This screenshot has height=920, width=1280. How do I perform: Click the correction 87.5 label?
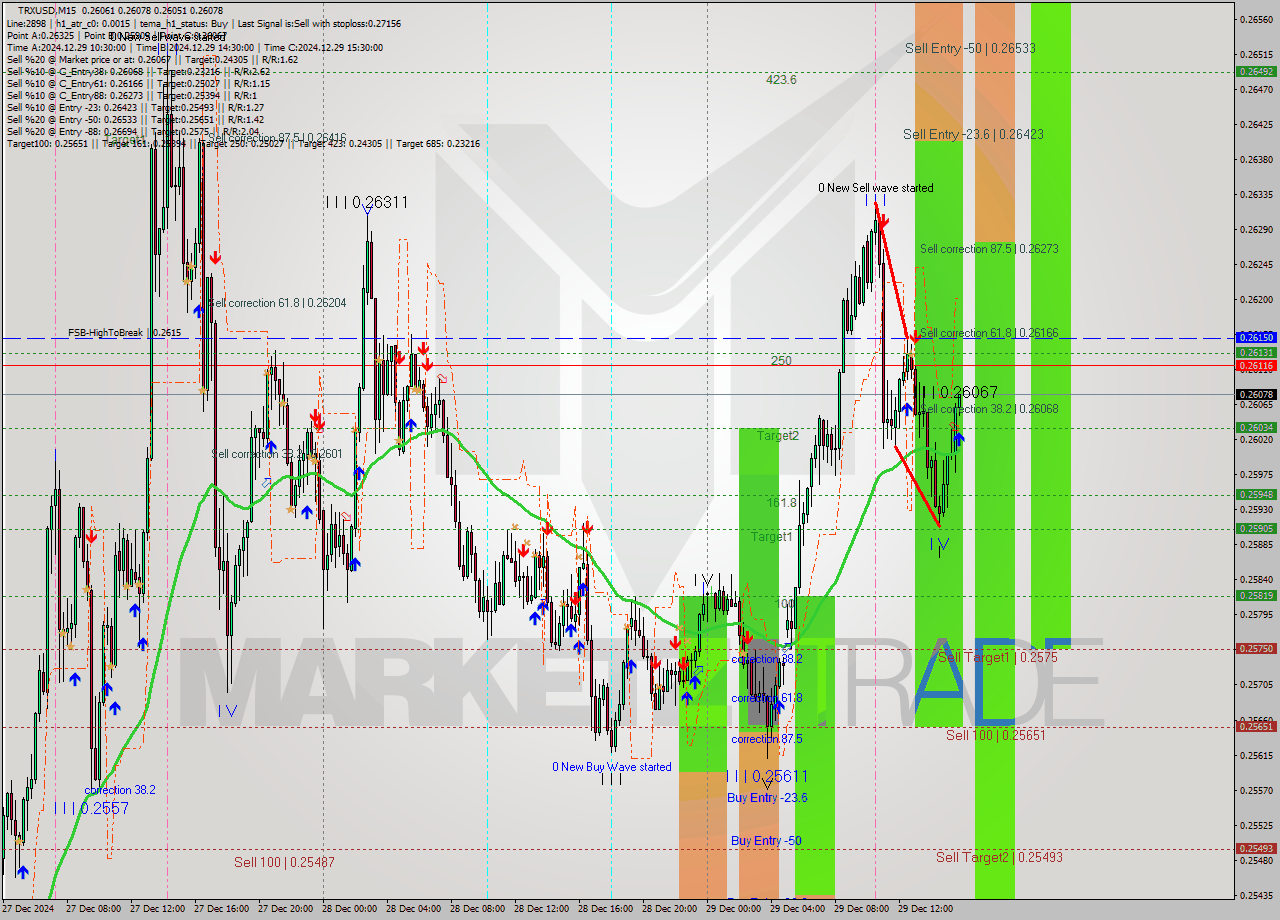point(767,739)
